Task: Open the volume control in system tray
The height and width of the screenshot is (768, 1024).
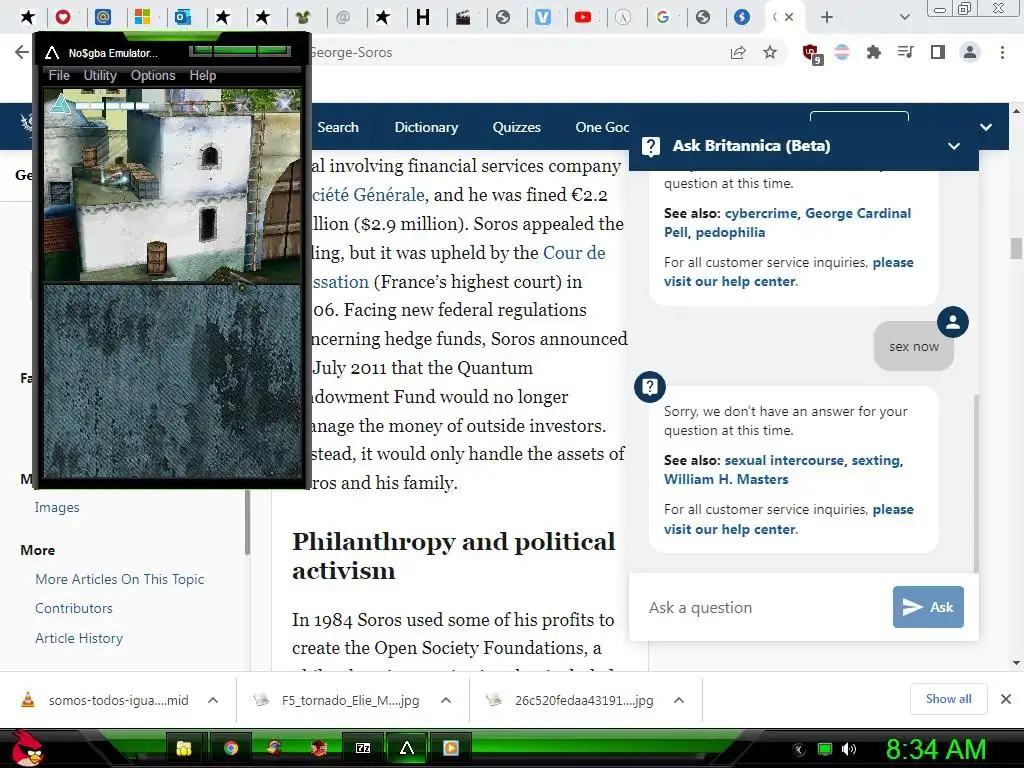Action: click(849, 749)
